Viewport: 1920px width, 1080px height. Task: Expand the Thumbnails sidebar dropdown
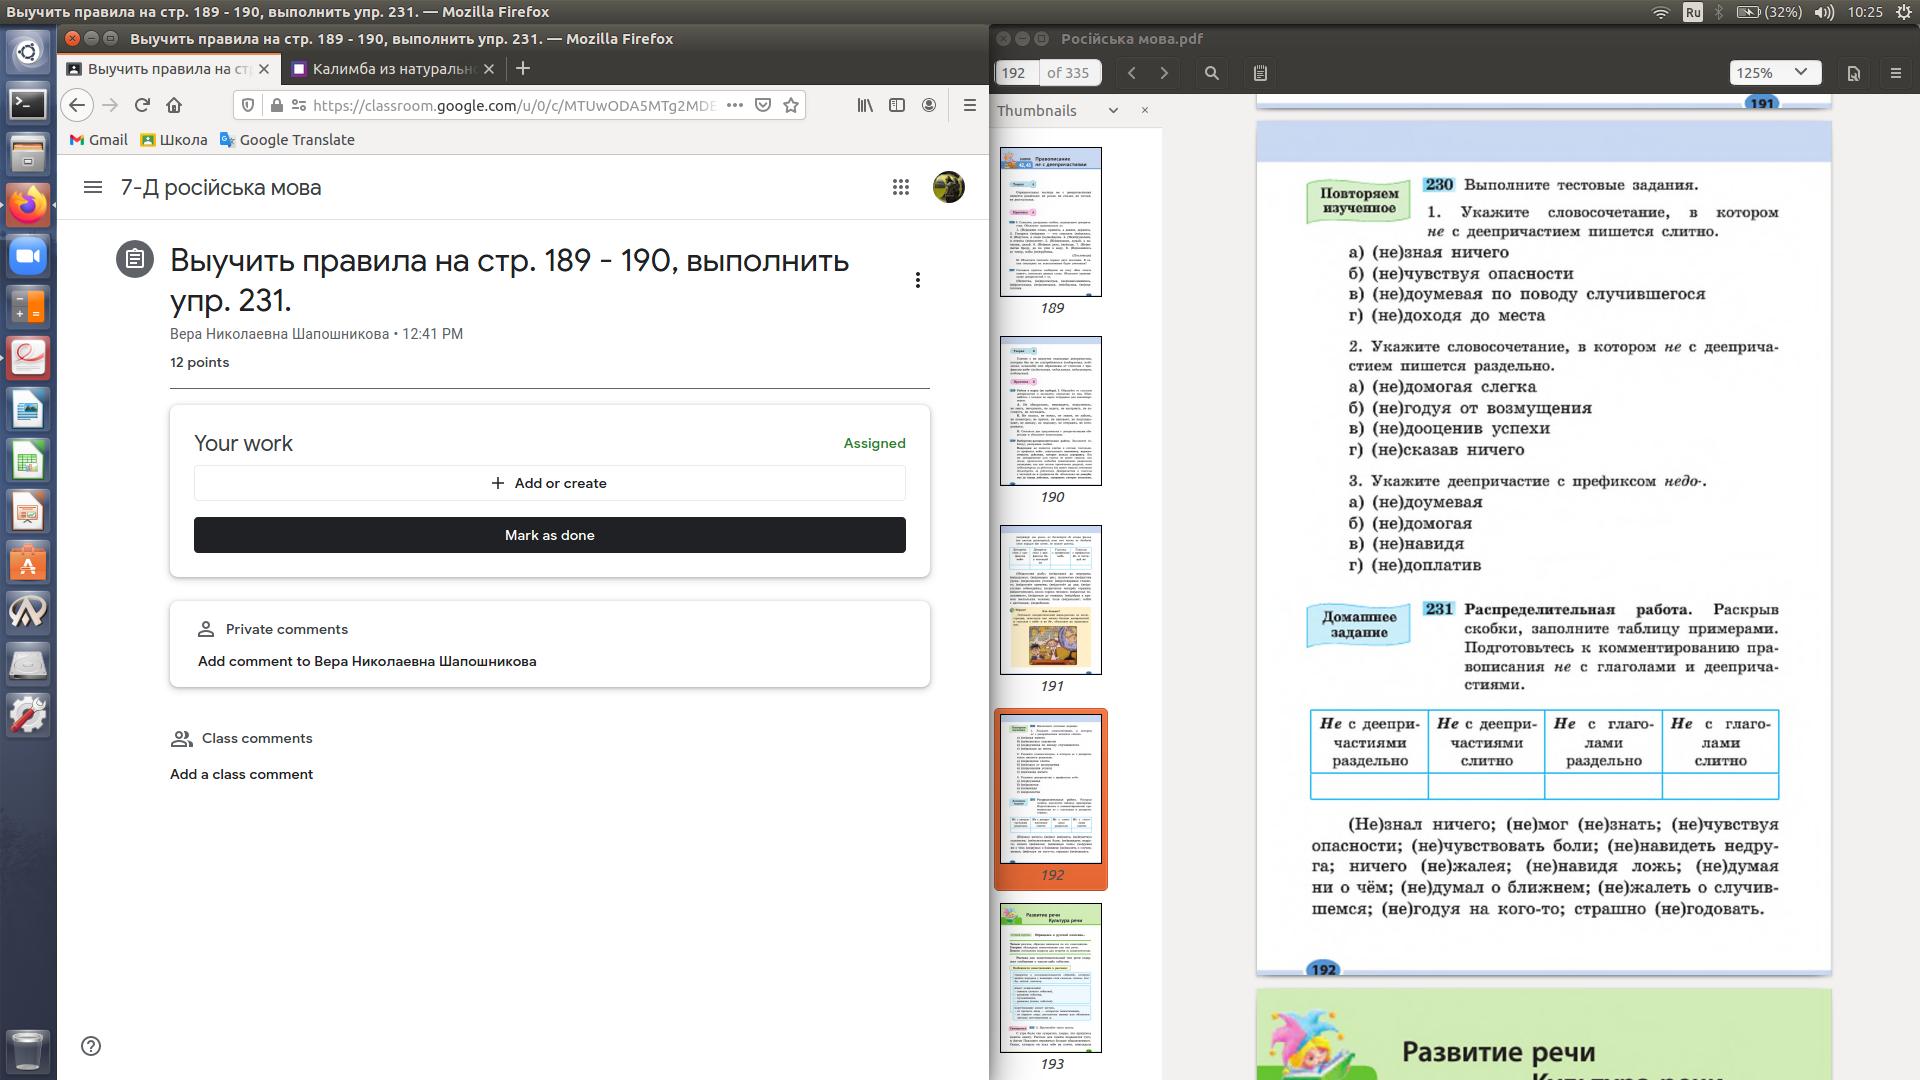pos(1113,111)
